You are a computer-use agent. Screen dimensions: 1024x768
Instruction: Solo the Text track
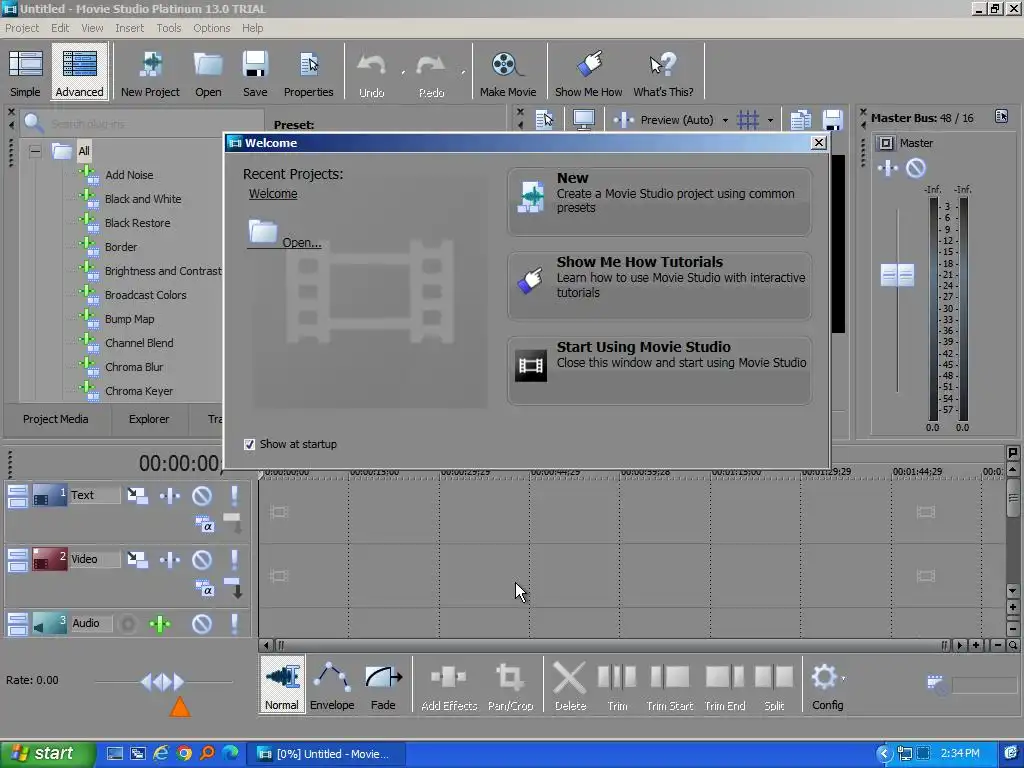tap(234, 496)
